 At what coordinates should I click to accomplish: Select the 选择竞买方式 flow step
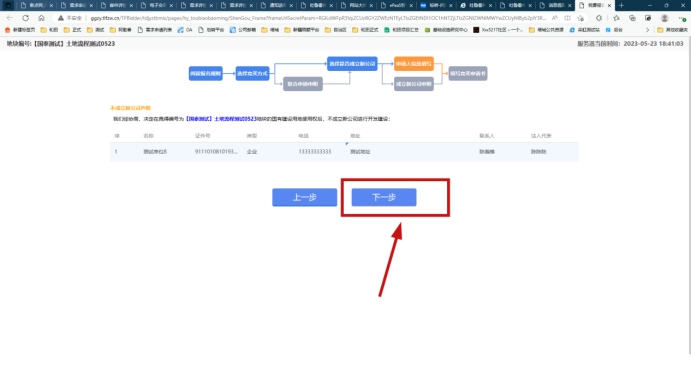pos(252,74)
